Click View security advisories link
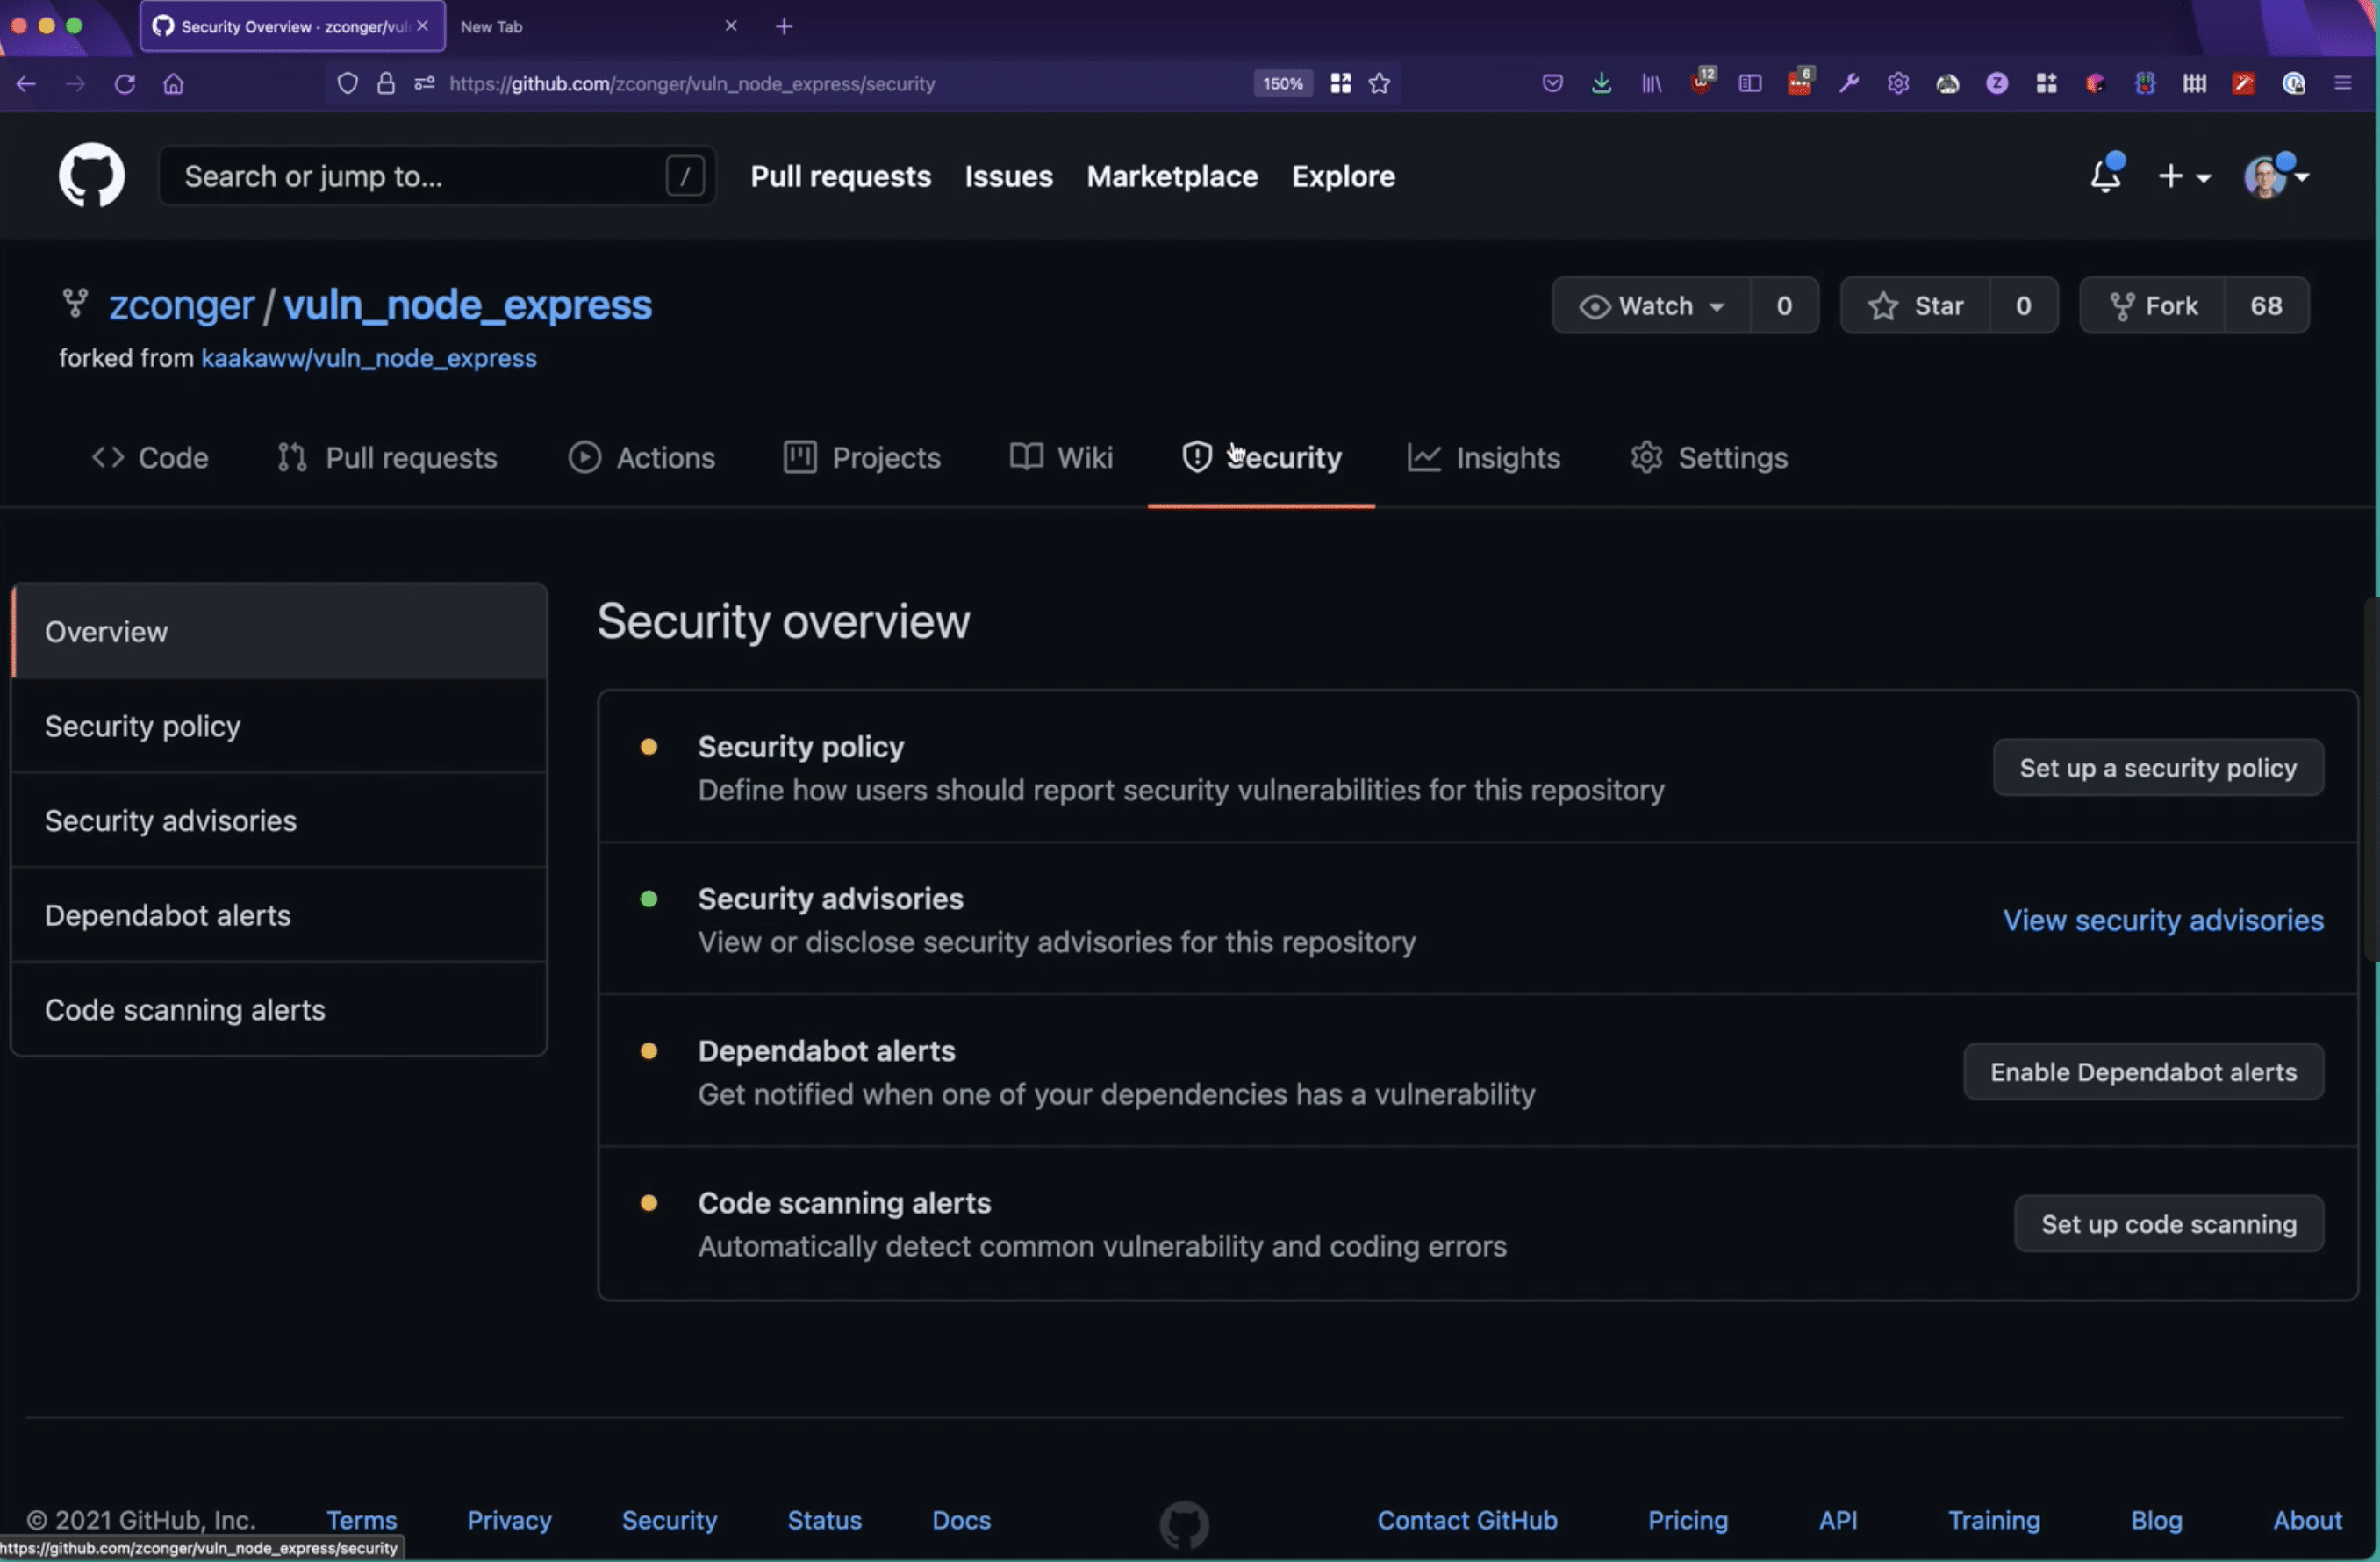This screenshot has width=2380, height=1562. pyautogui.click(x=2163, y=919)
